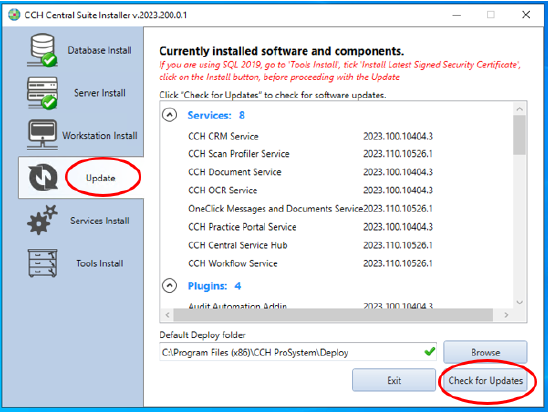Viewport: 550px width, 412px height.
Task: Click the horizontal scrollbar right arrow
Action: coord(506,315)
